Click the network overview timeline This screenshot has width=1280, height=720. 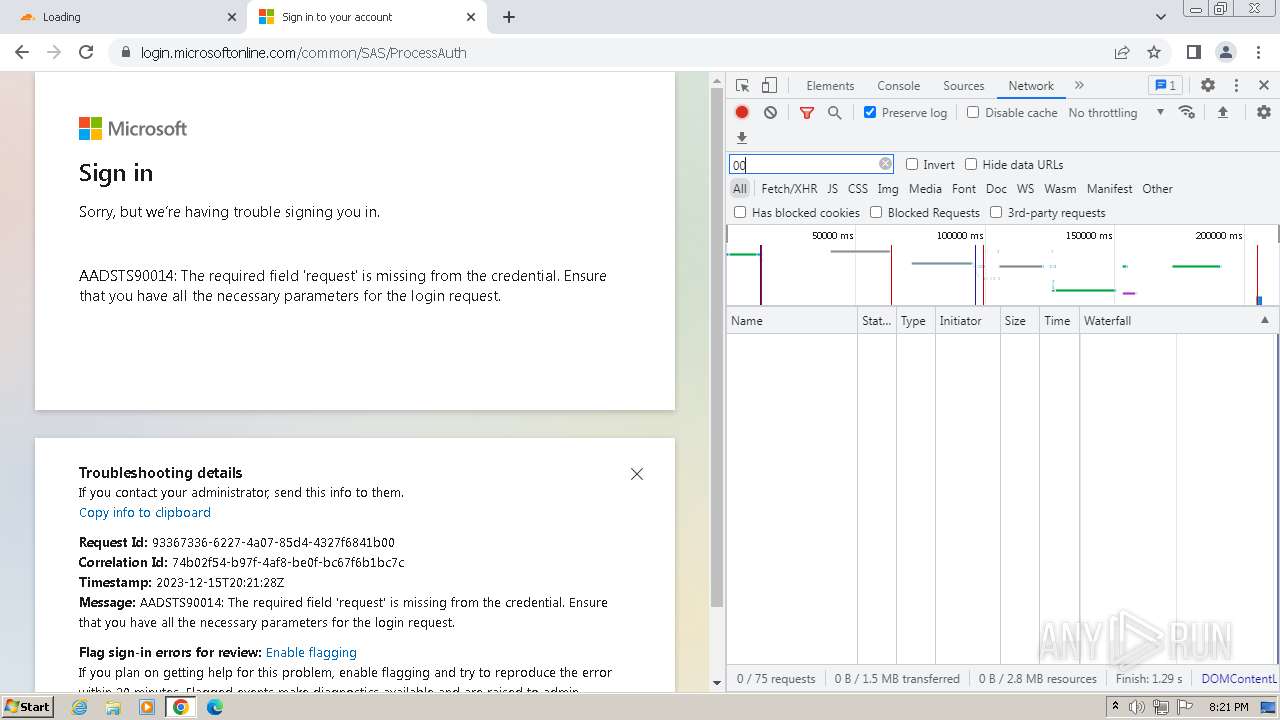1002,265
